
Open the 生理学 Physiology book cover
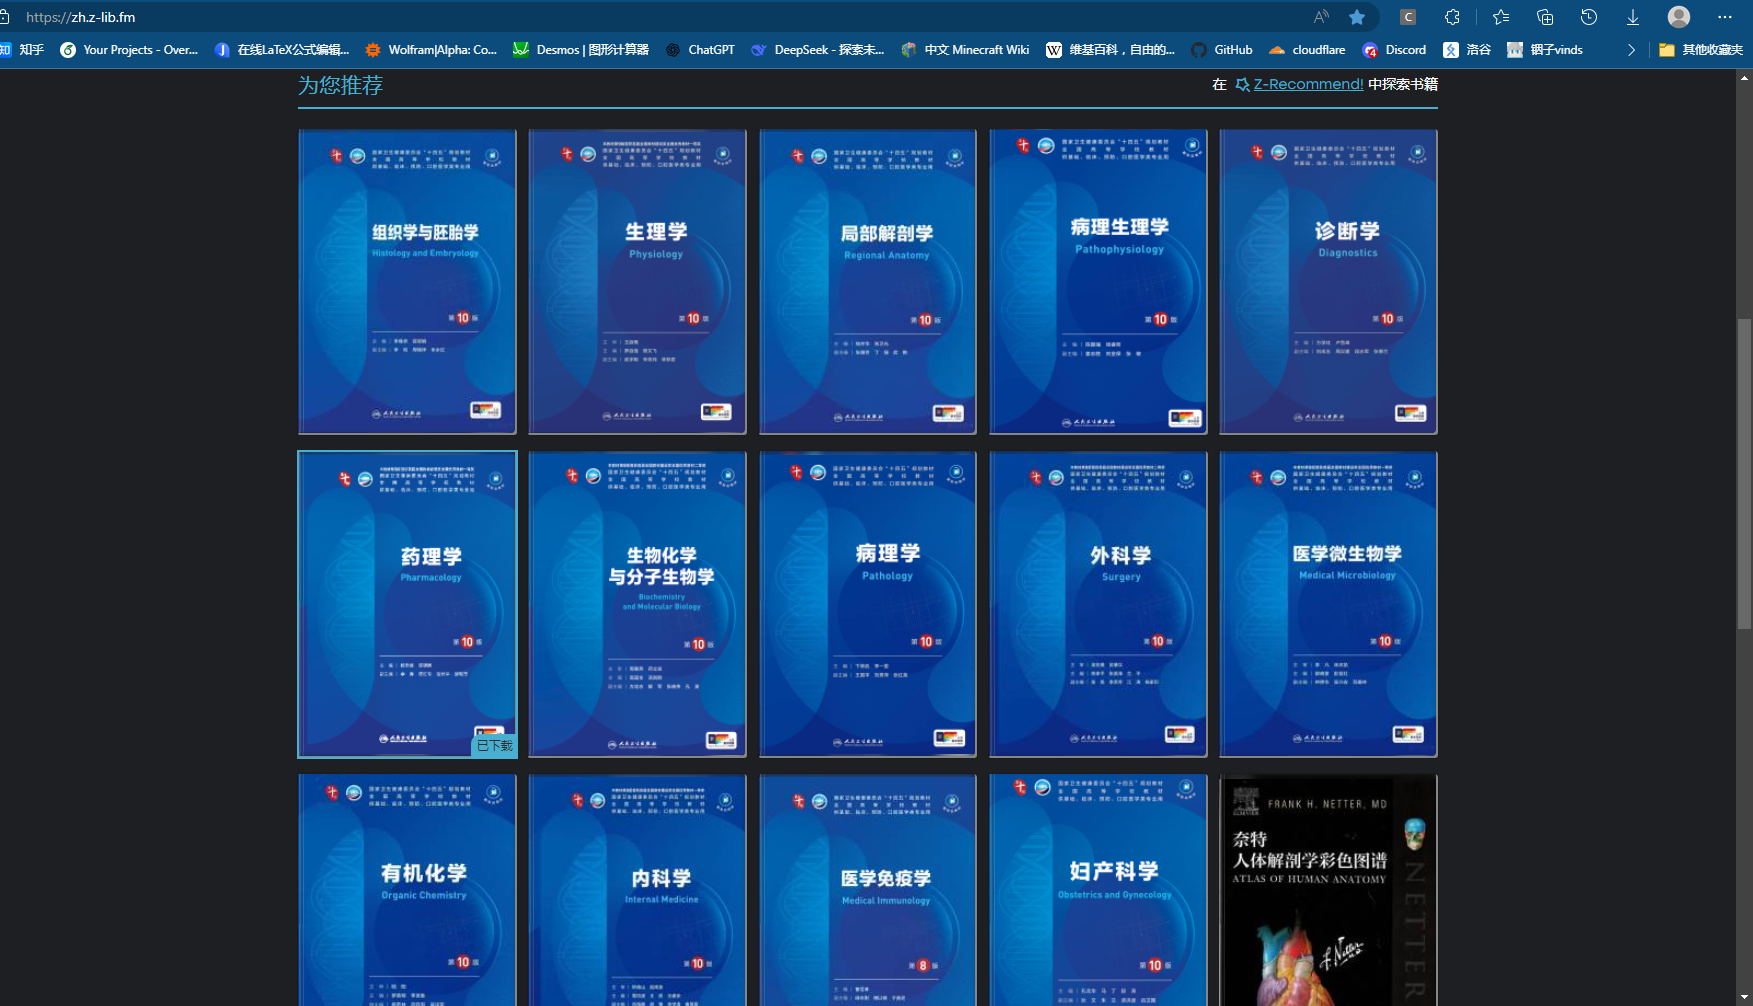(x=637, y=282)
